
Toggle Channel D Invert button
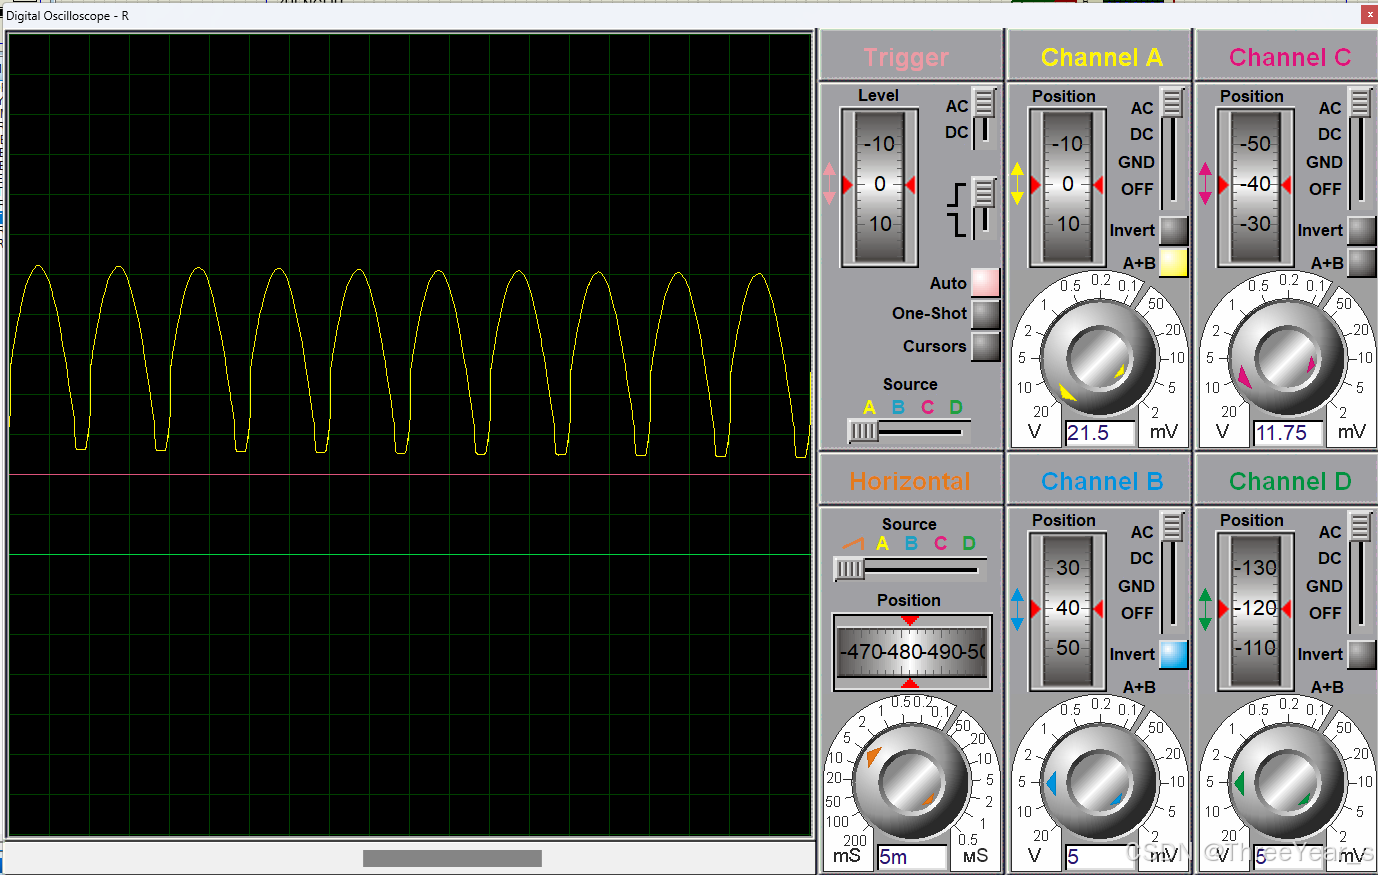tap(1361, 654)
